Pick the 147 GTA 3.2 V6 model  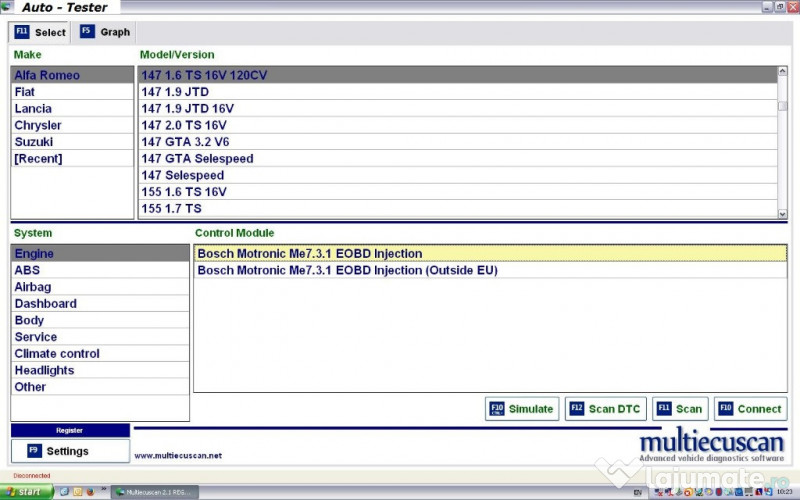[x=458, y=142]
